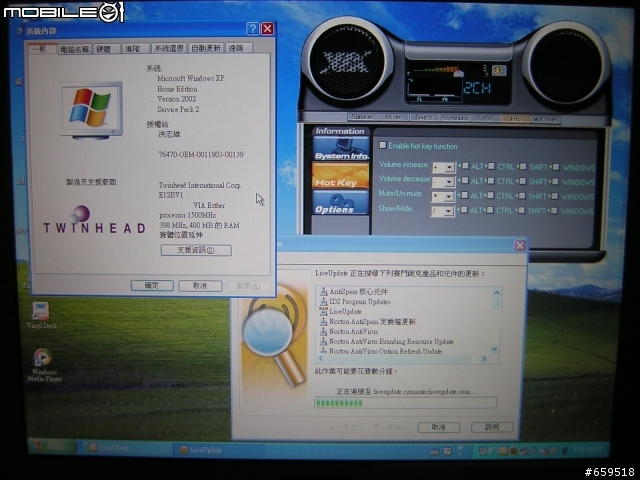The image size is (640, 480).
Task: Click the icon beside Norton AntiVirus entry
Action: 323,331
